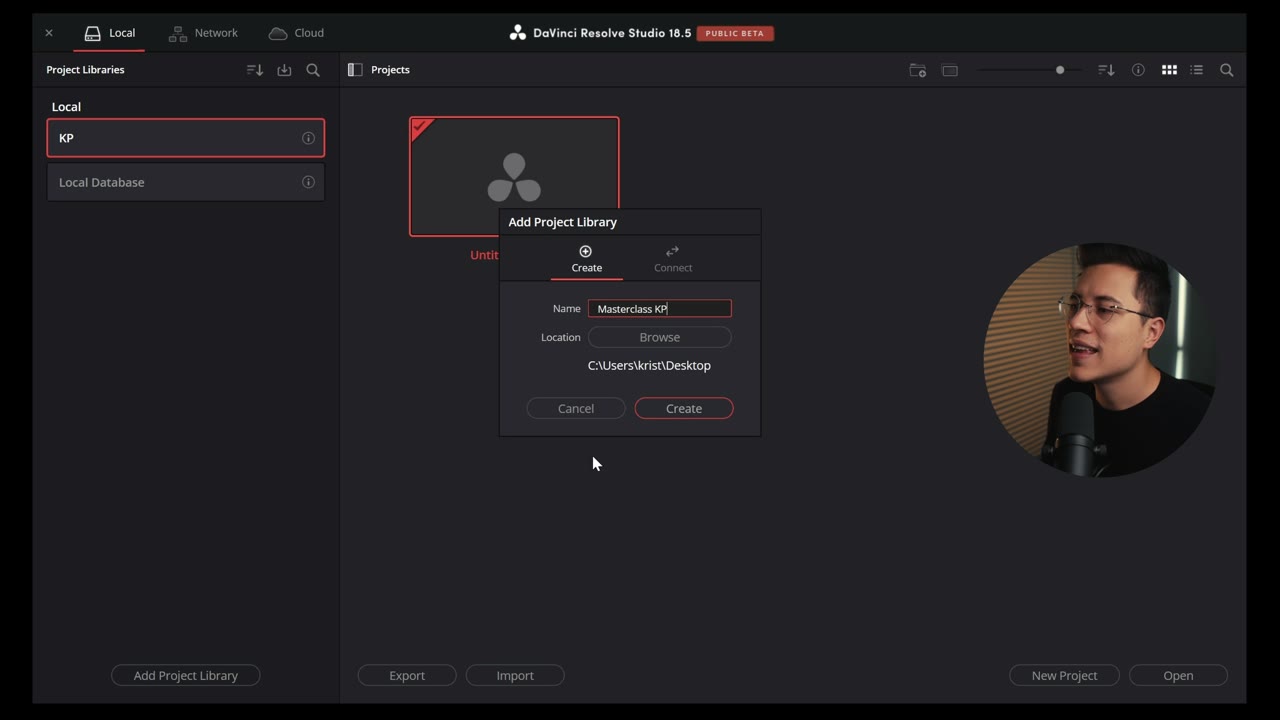This screenshot has width=1280, height=720.
Task: Switch to the Network tab
Action: pyautogui.click(x=203, y=33)
